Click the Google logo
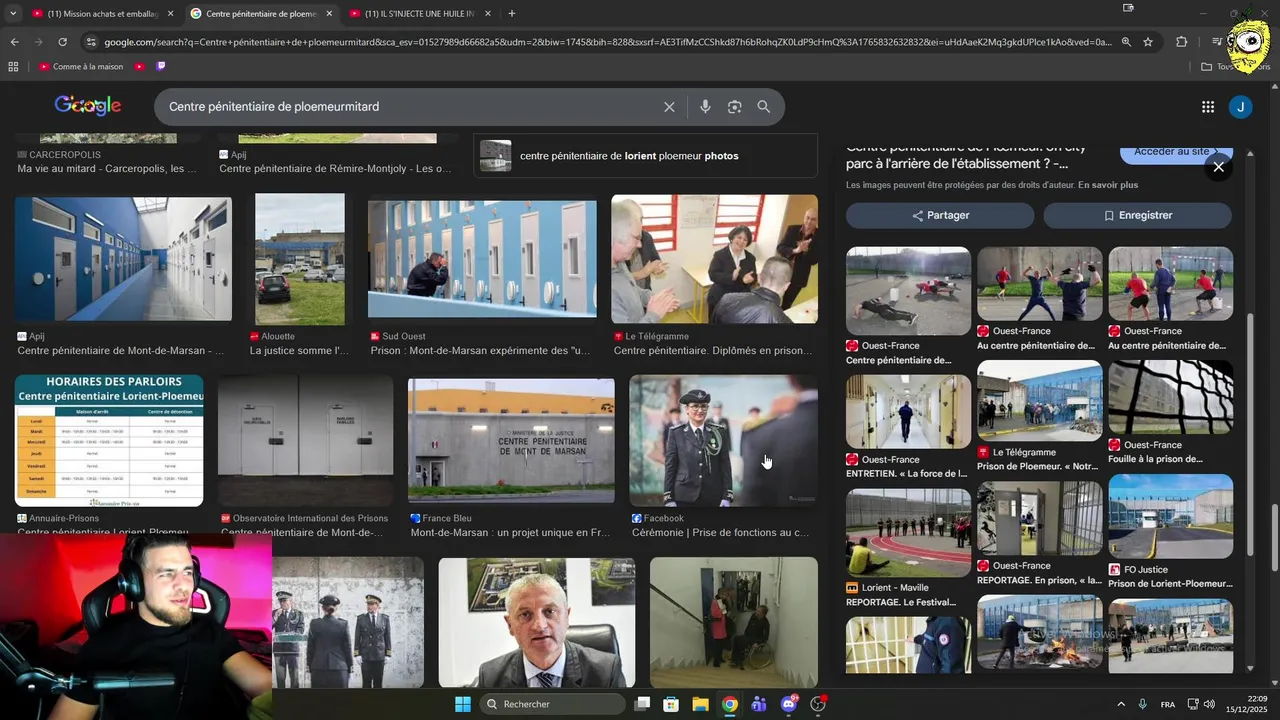 click(88, 106)
